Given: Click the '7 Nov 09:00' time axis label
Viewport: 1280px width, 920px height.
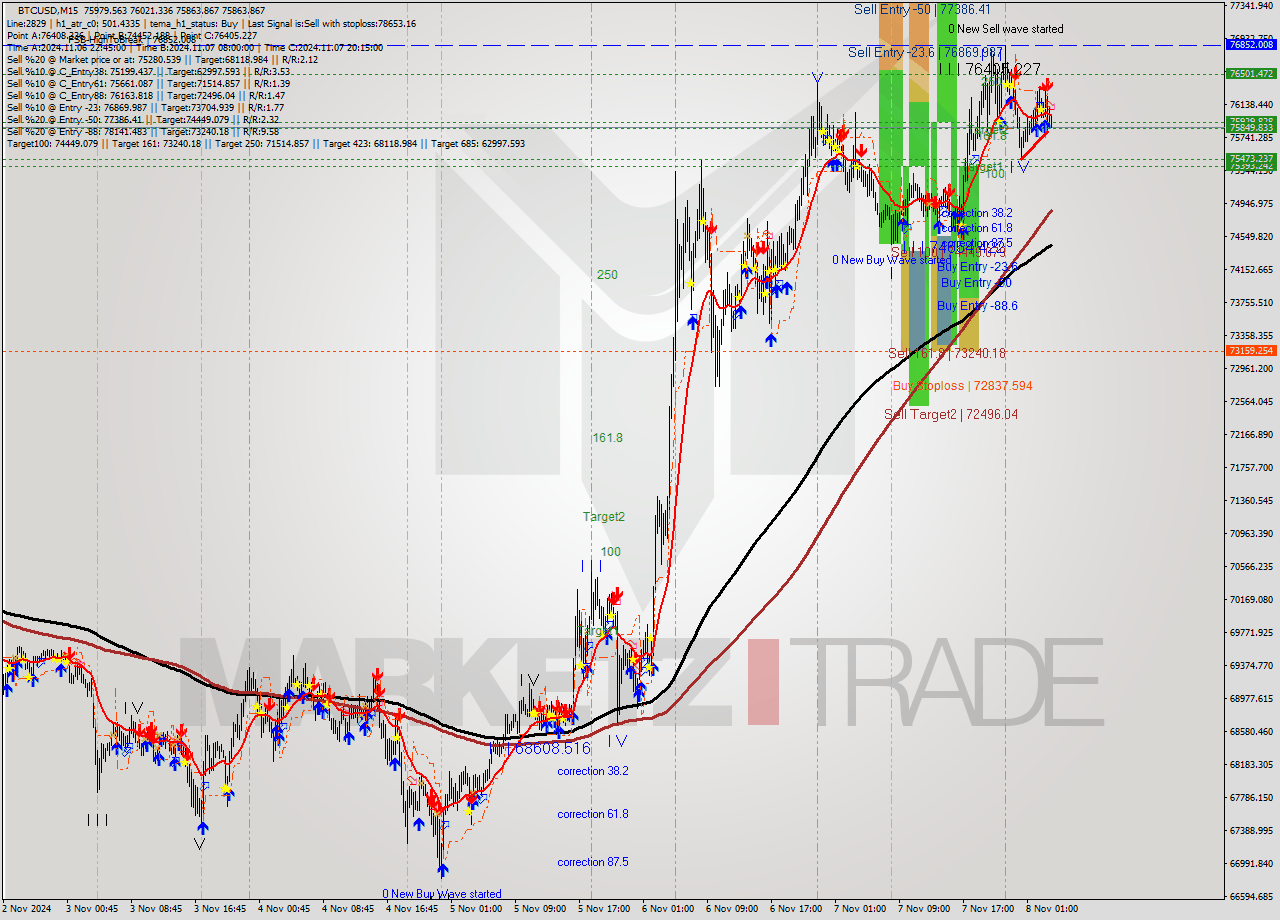Looking at the screenshot, I should coord(926,909).
